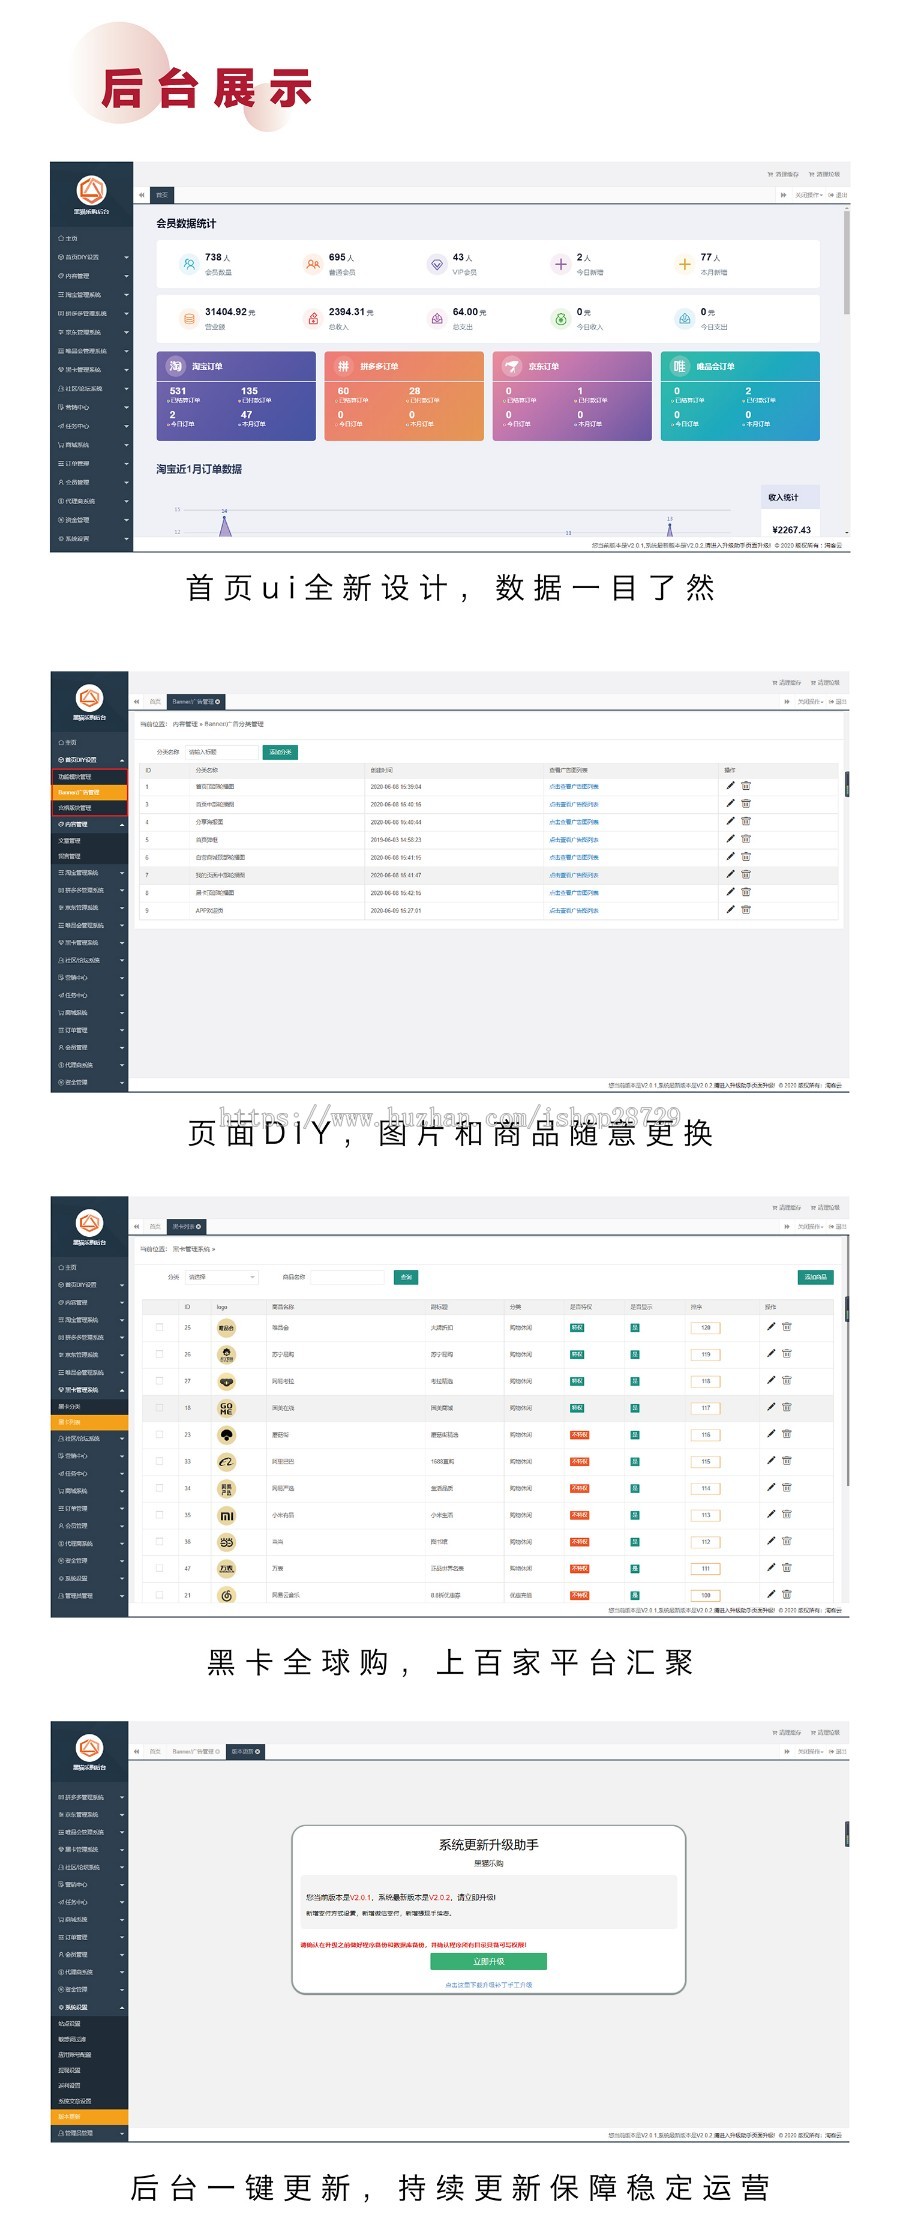This screenshot has width=900, height=2230.
Task: Tick the checkbox for 黑卡 row ID 34
Action: (x=159, y=1488)
